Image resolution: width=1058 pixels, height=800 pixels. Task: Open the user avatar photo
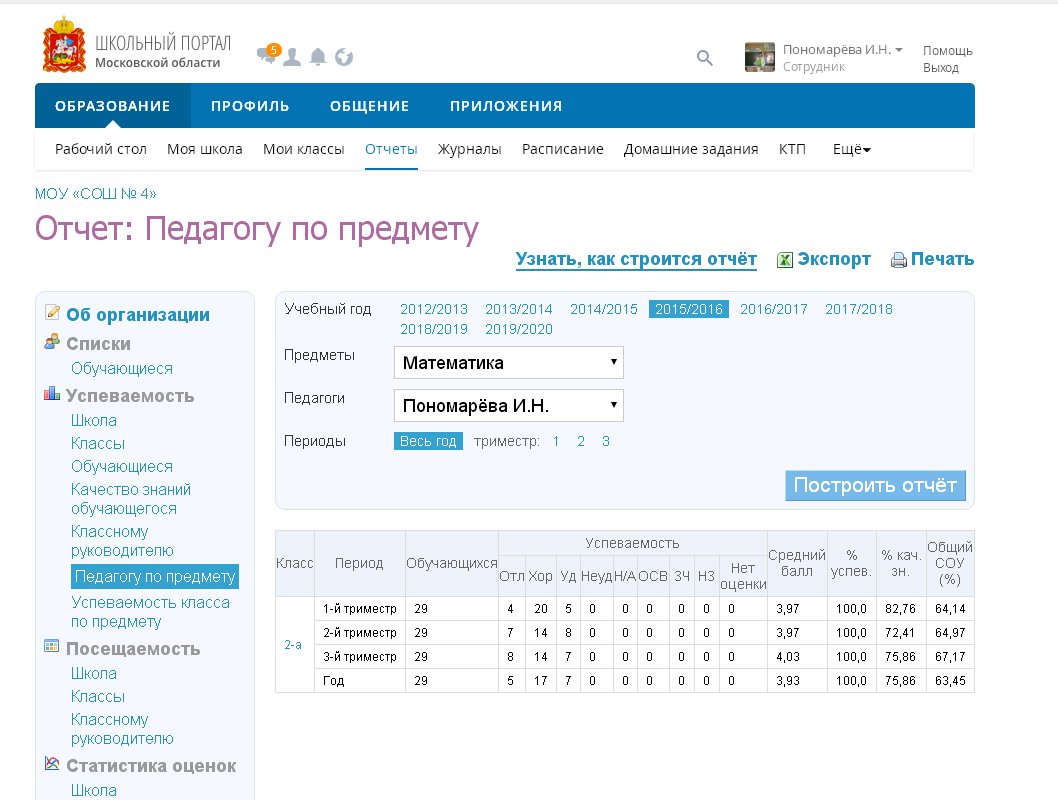760,57
